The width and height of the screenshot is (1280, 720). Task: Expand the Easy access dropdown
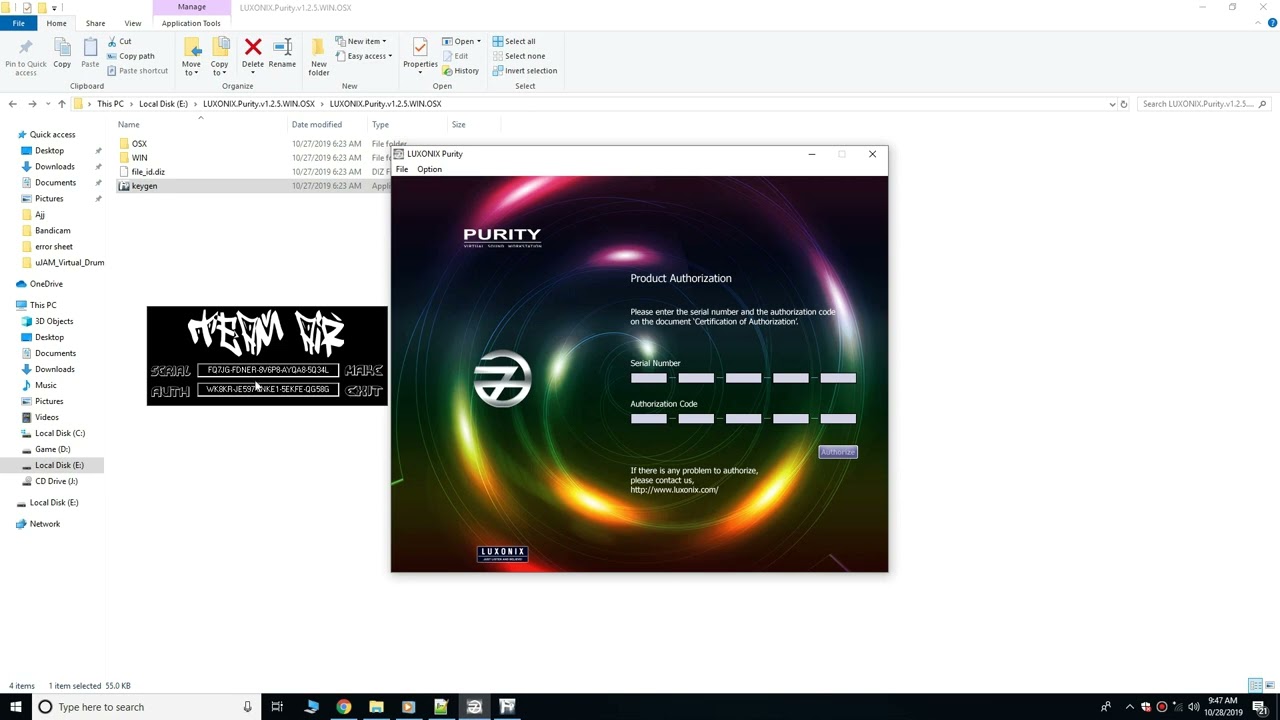point(364,56)
